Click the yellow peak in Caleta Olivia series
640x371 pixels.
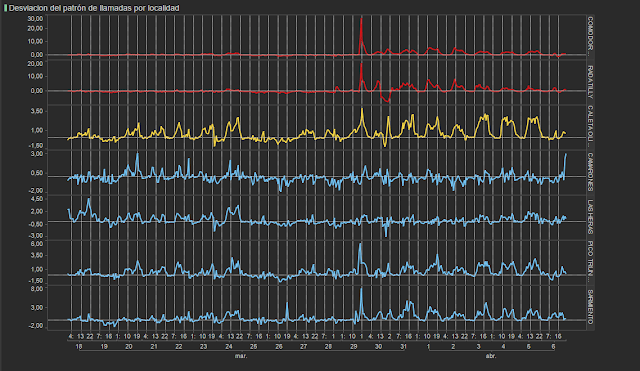(x=362, y=109)
